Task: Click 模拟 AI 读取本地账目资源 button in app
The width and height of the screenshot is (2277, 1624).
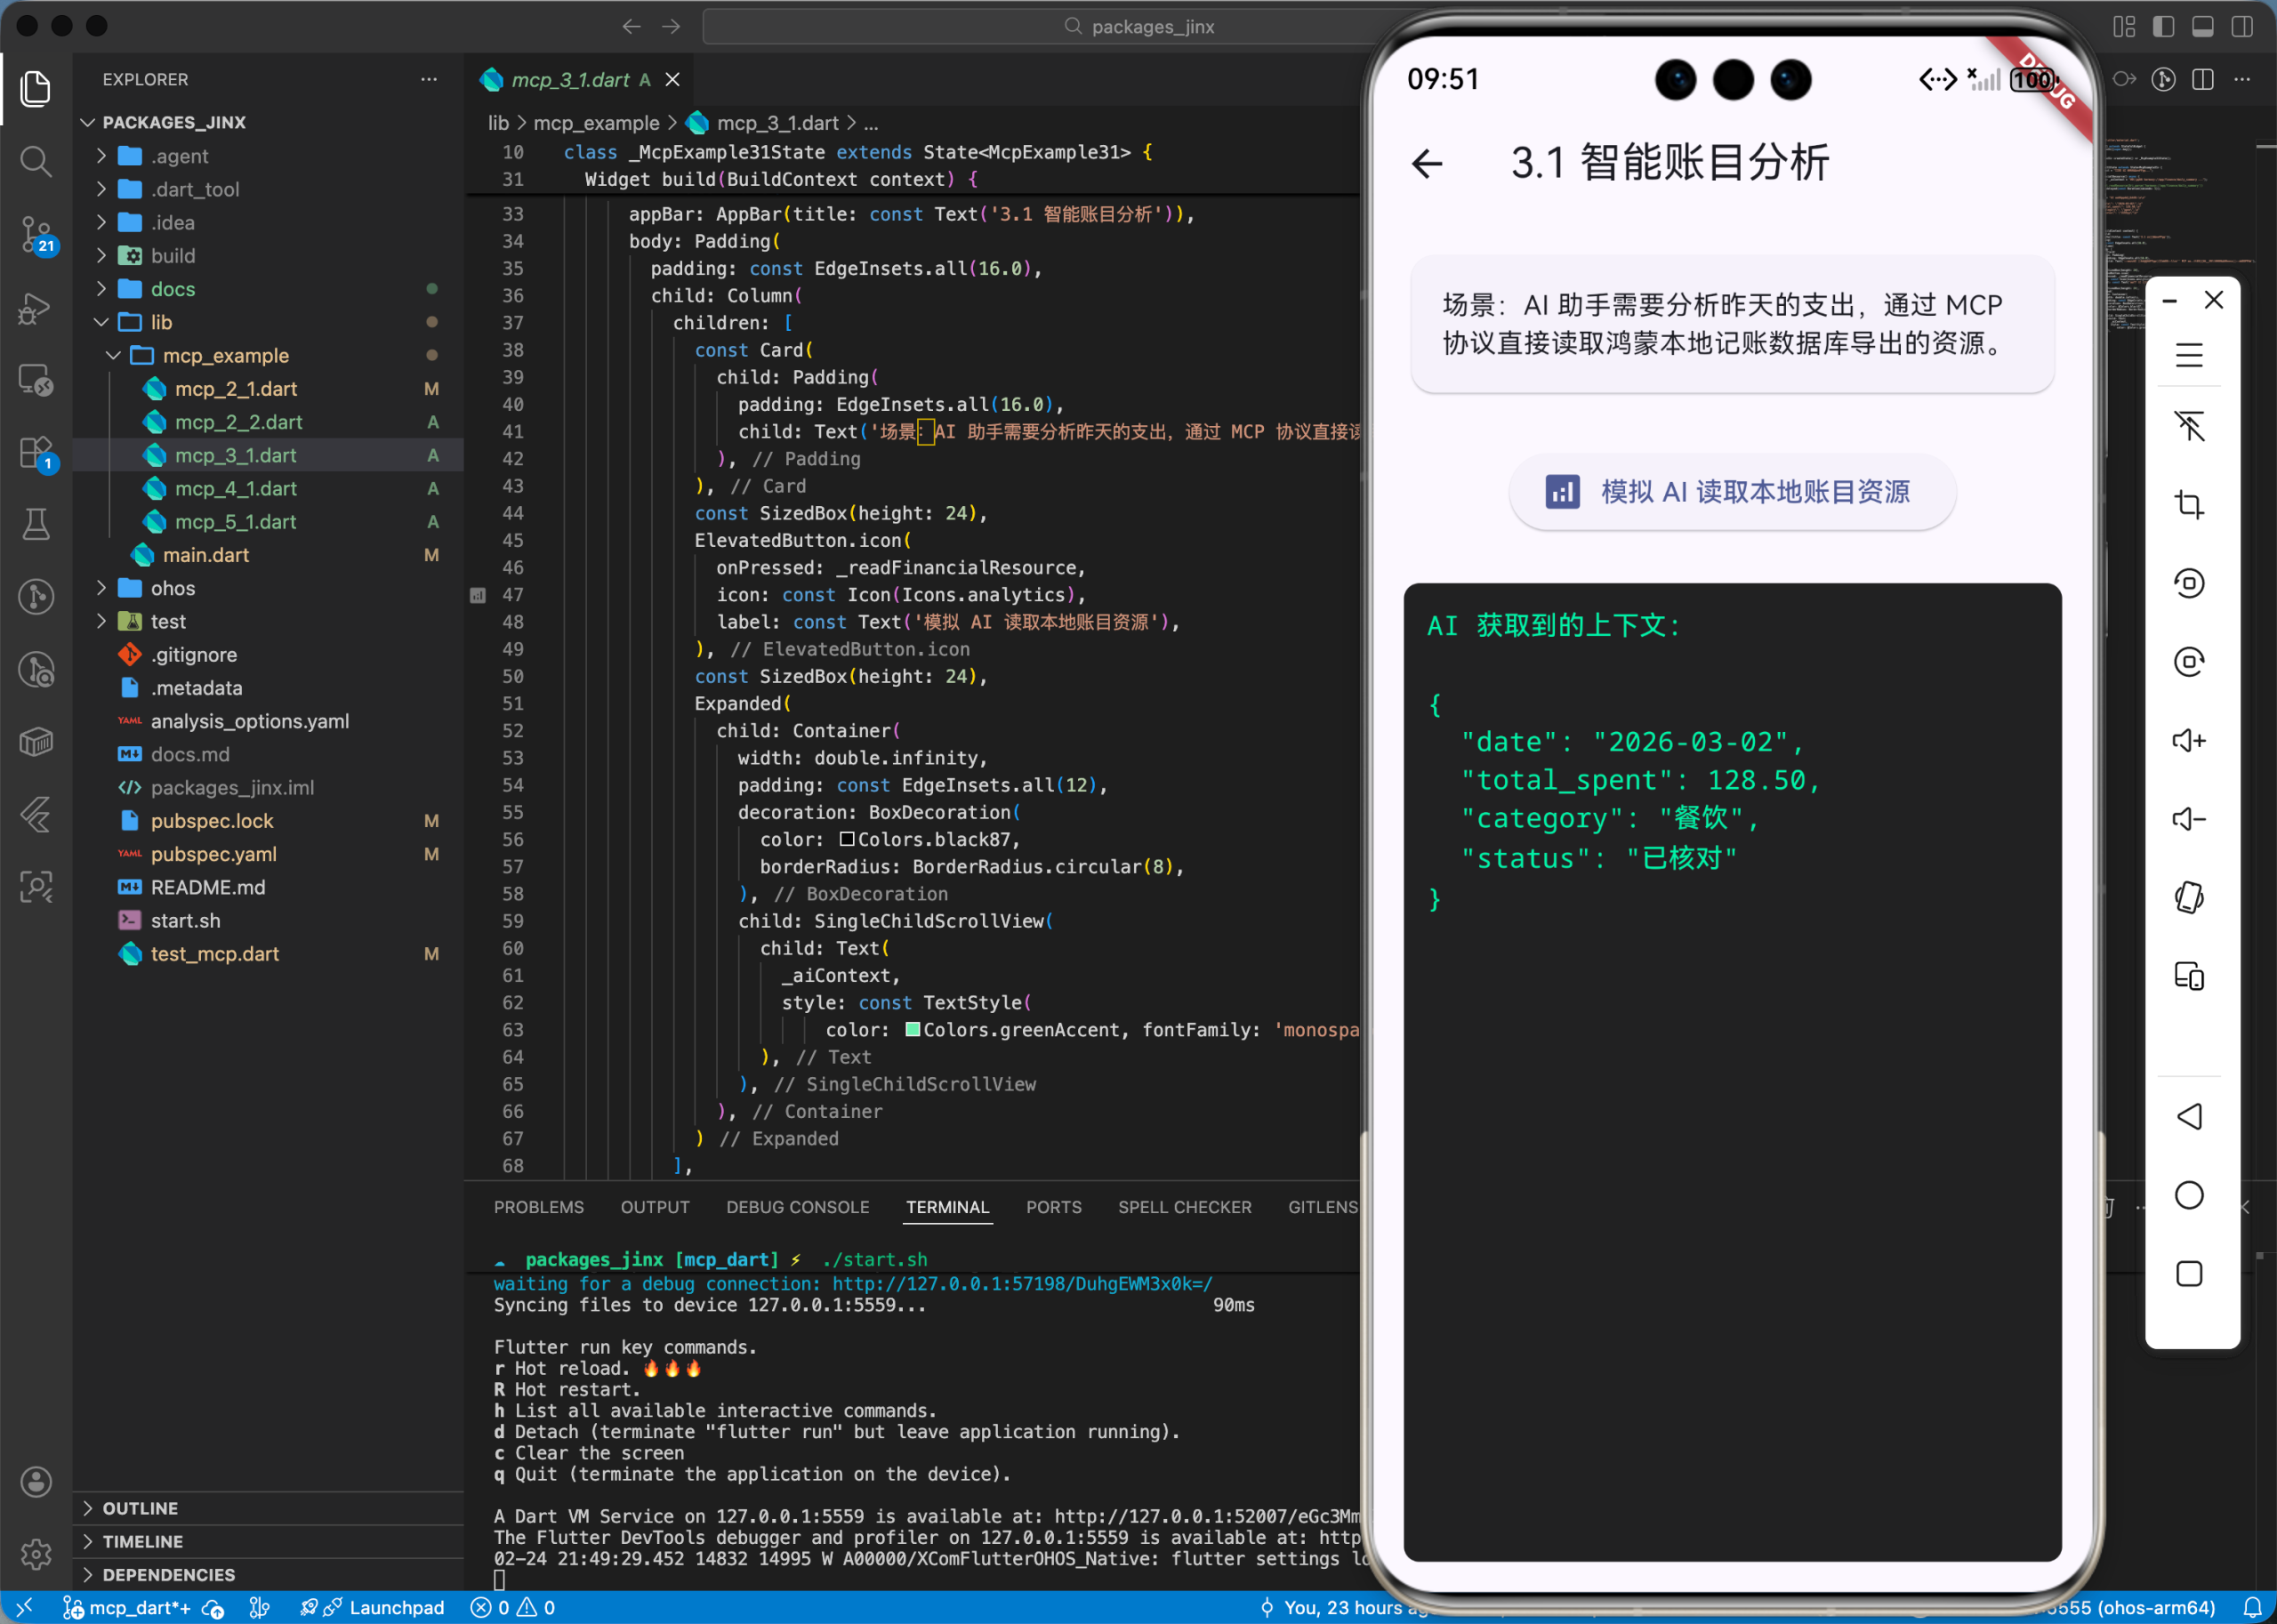Action: [1731, 492]
